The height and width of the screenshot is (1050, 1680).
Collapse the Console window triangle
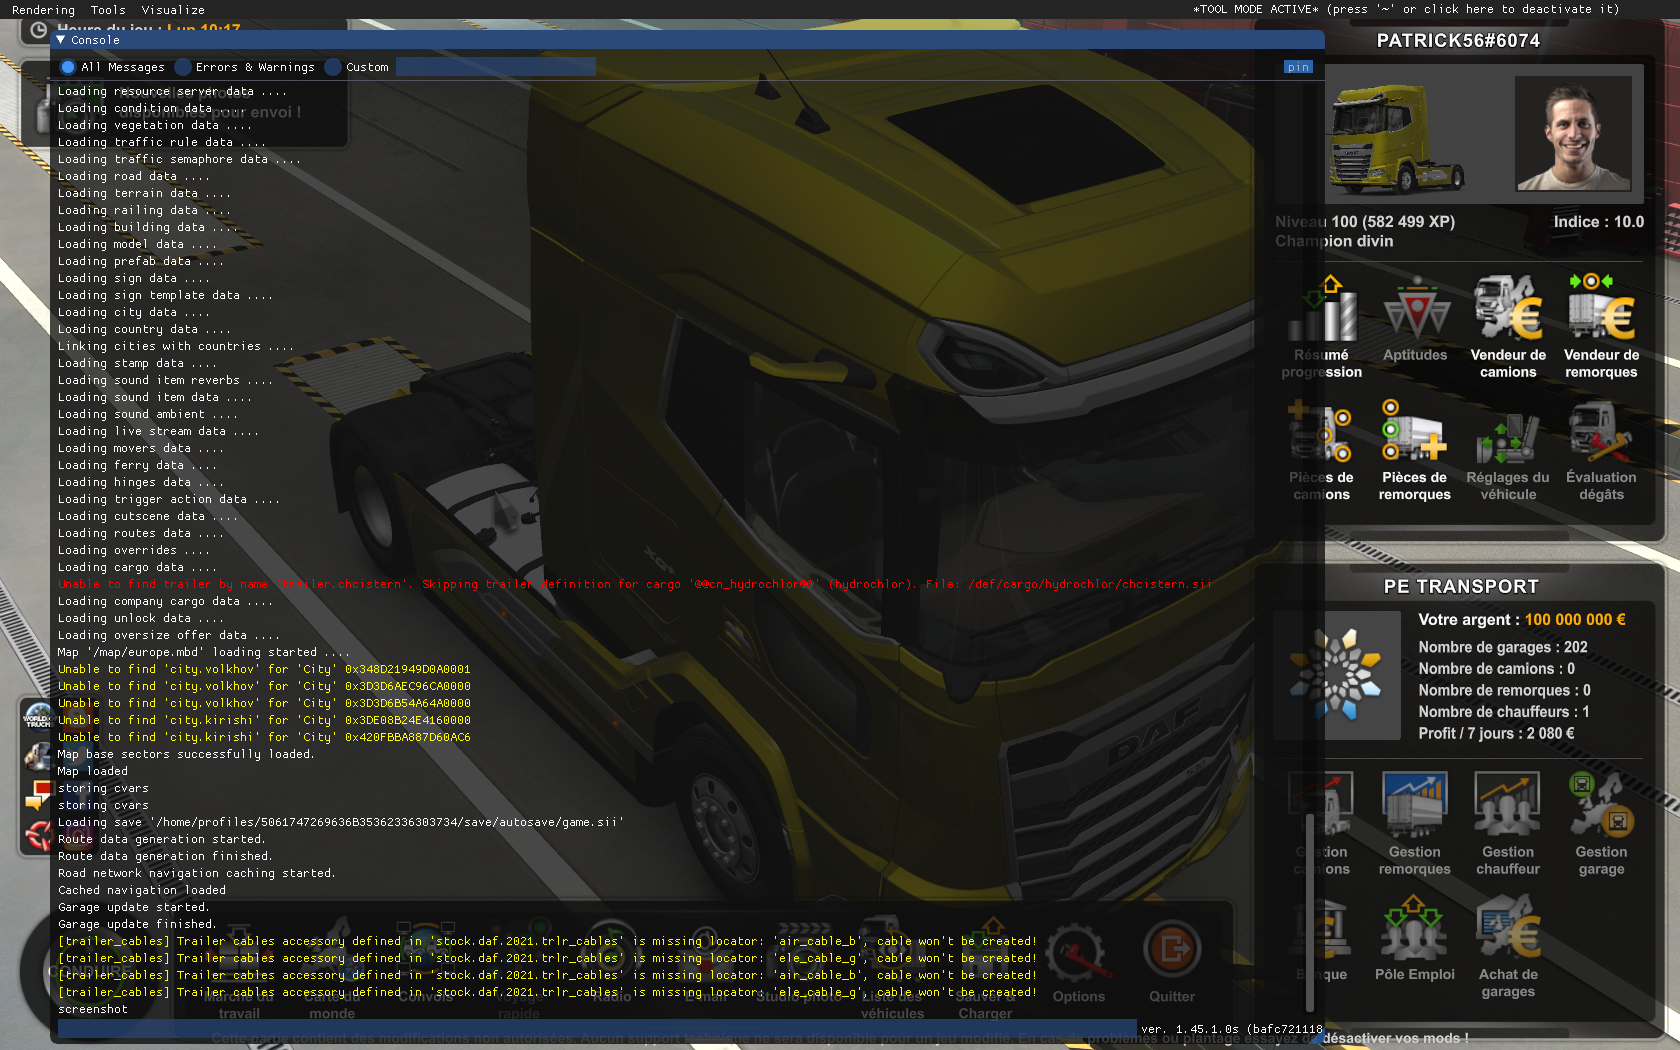(x=61, y=40)
